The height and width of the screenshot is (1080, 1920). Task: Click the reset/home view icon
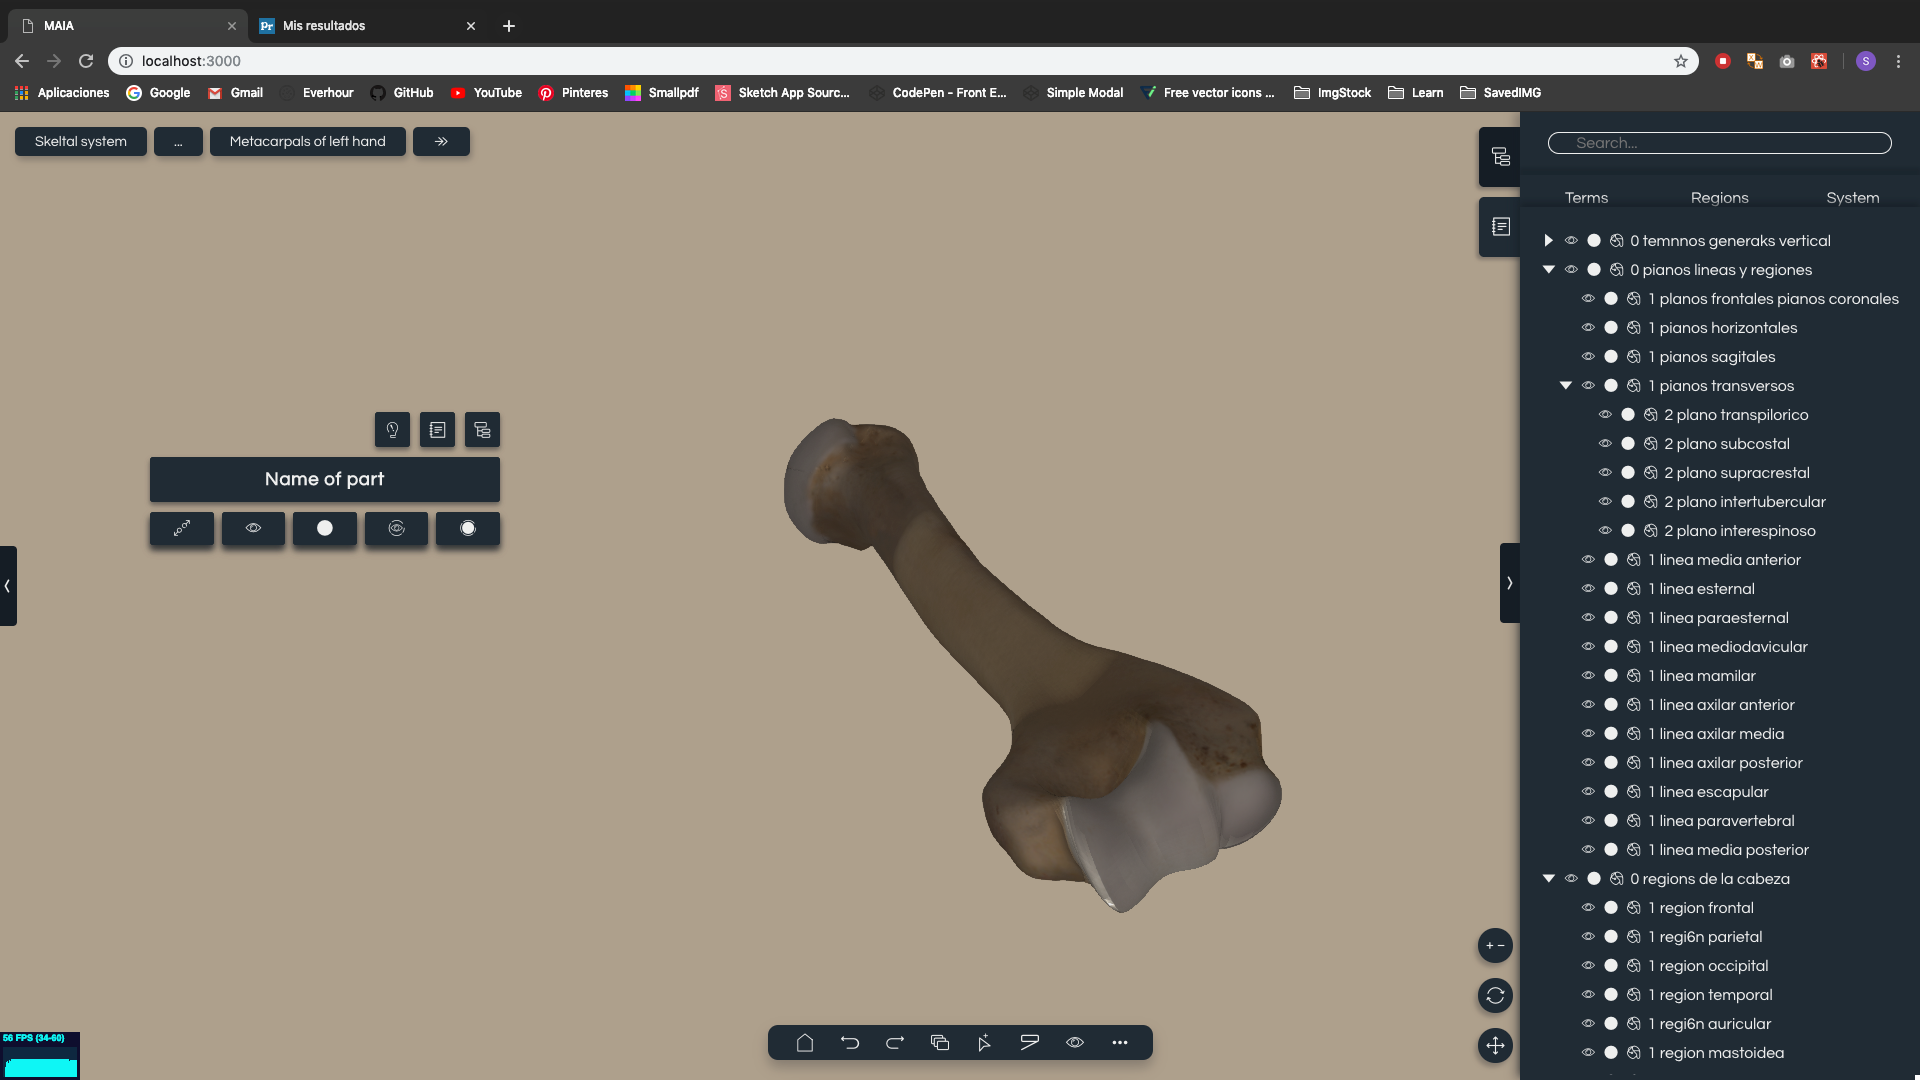804,1042
